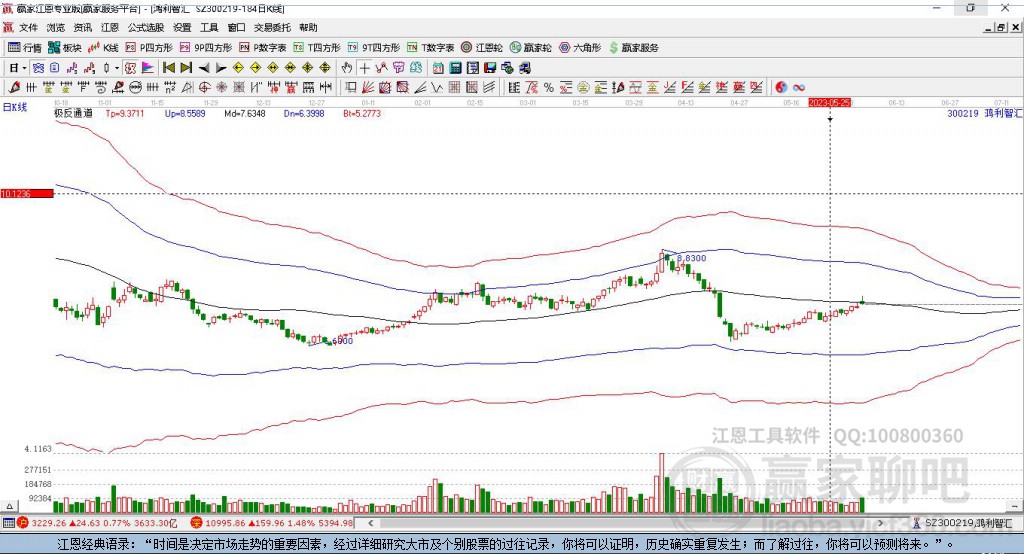Open the T四方形 tool
The width and height of the screenshot is (1024, 554).
pos(317,48)
